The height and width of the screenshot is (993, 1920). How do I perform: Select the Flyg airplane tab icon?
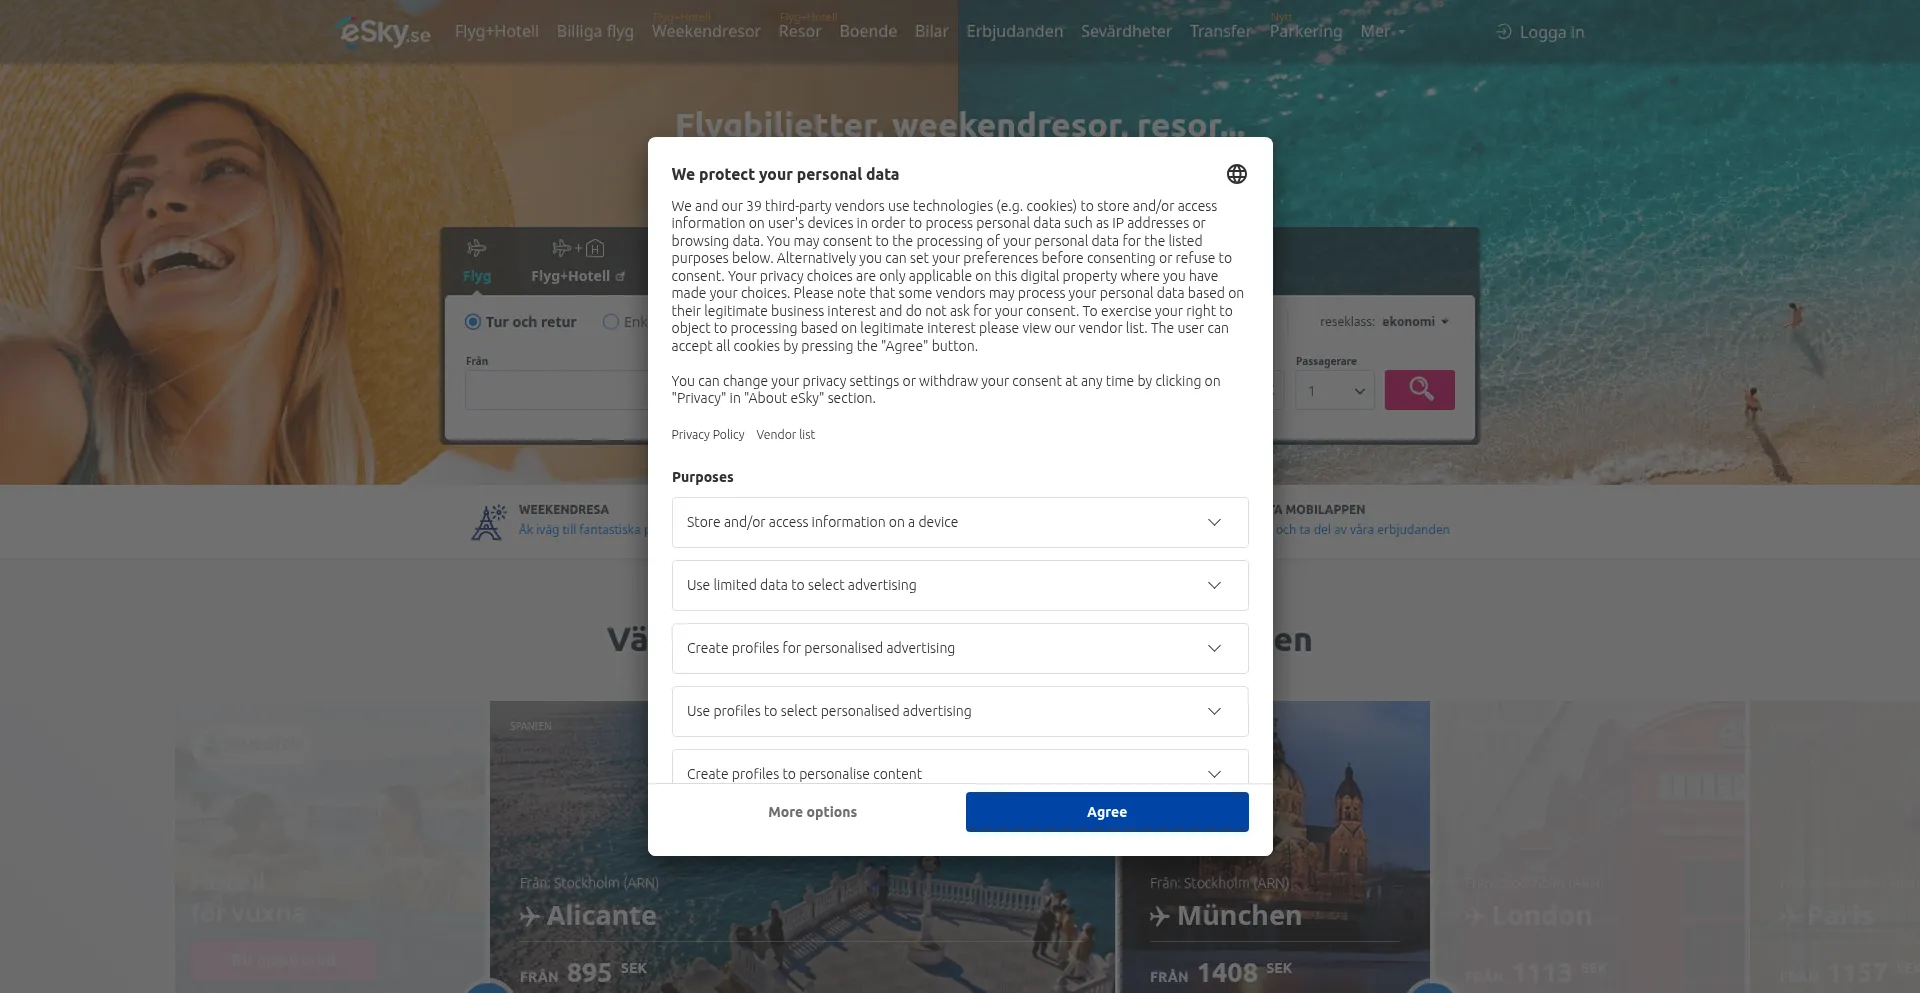476,248
